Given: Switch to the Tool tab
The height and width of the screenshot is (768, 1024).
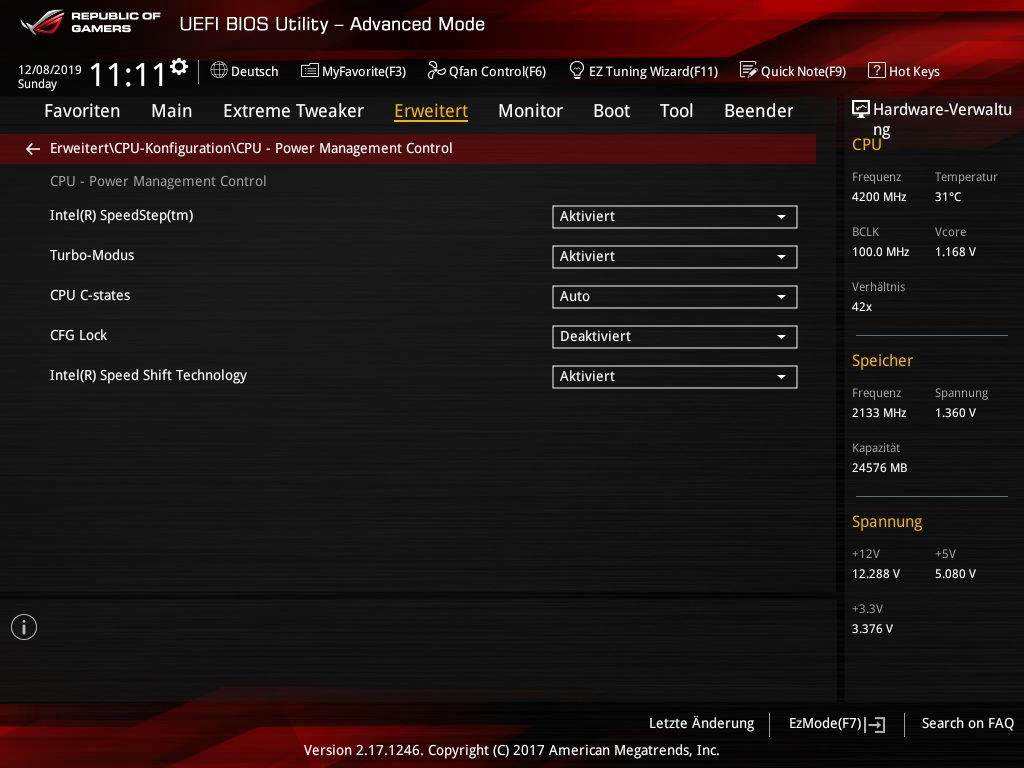Looking at the screenshot, I should coord(676,111).
